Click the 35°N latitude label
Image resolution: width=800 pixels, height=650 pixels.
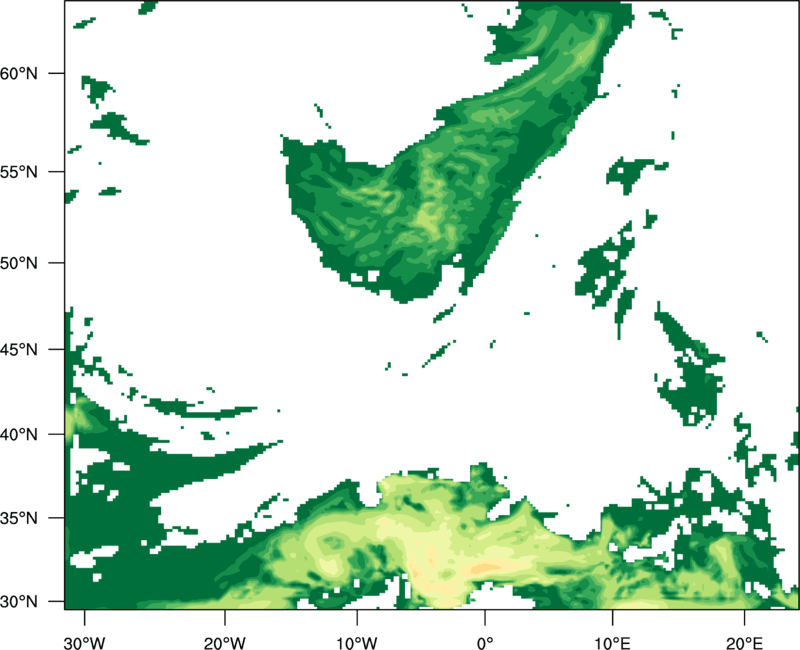[x=19, y=518]
